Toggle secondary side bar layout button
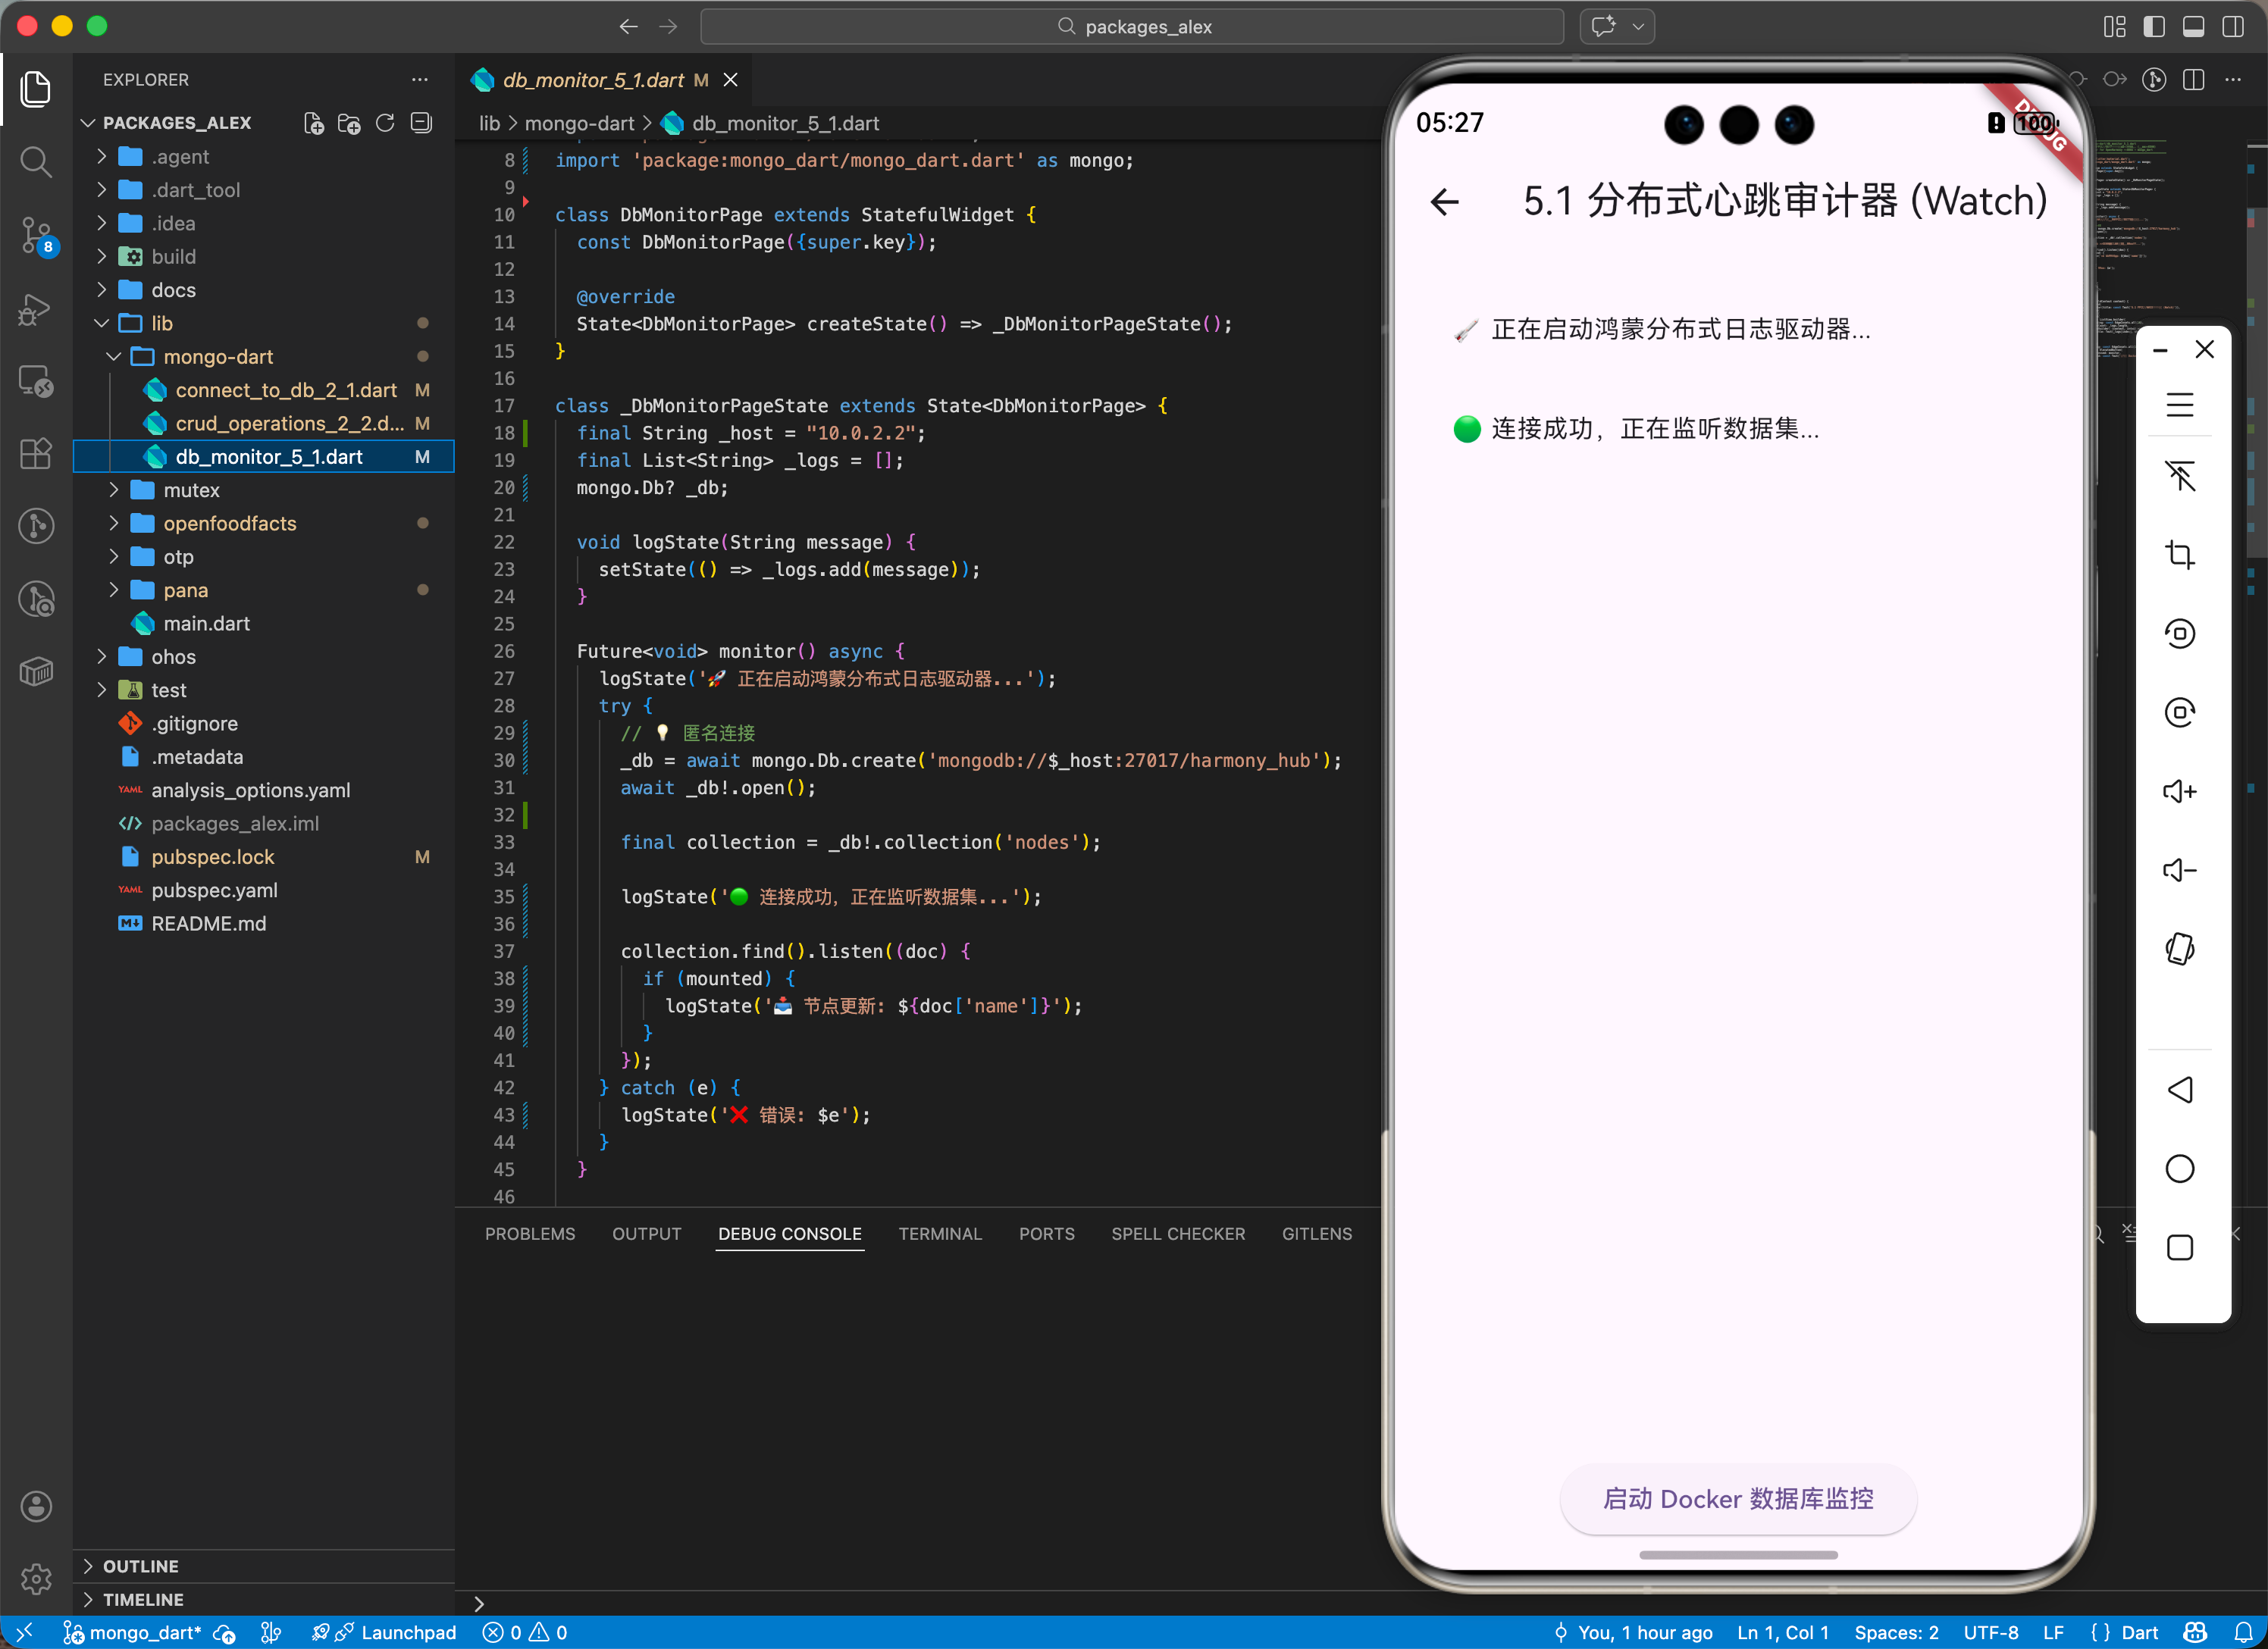The height and width of the screenshot is (1649, 2268). 2232,27
